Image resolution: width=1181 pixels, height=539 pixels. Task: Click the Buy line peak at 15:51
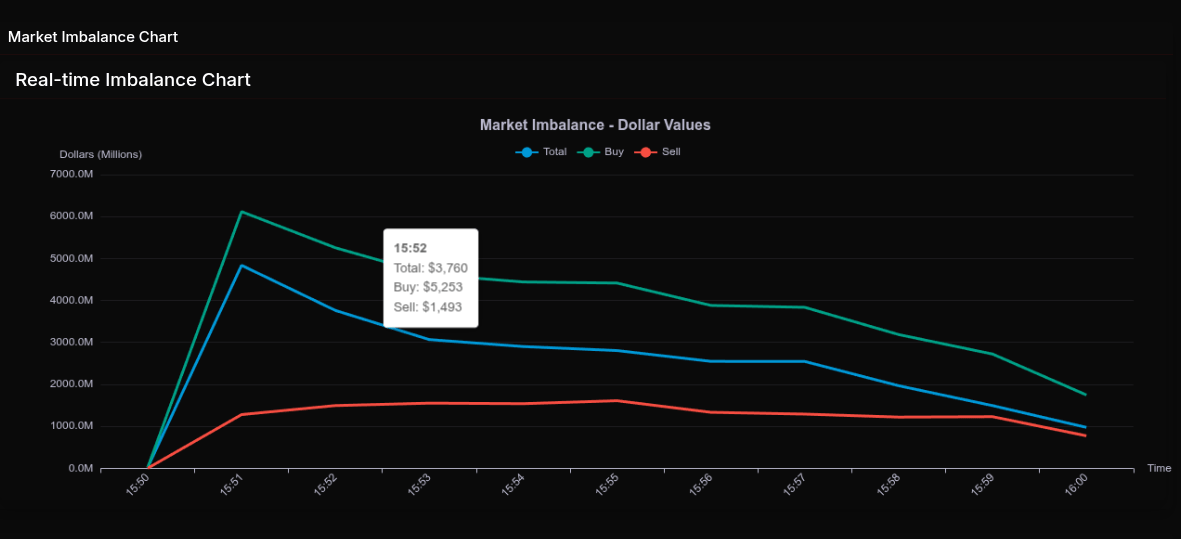pos(242,212)
